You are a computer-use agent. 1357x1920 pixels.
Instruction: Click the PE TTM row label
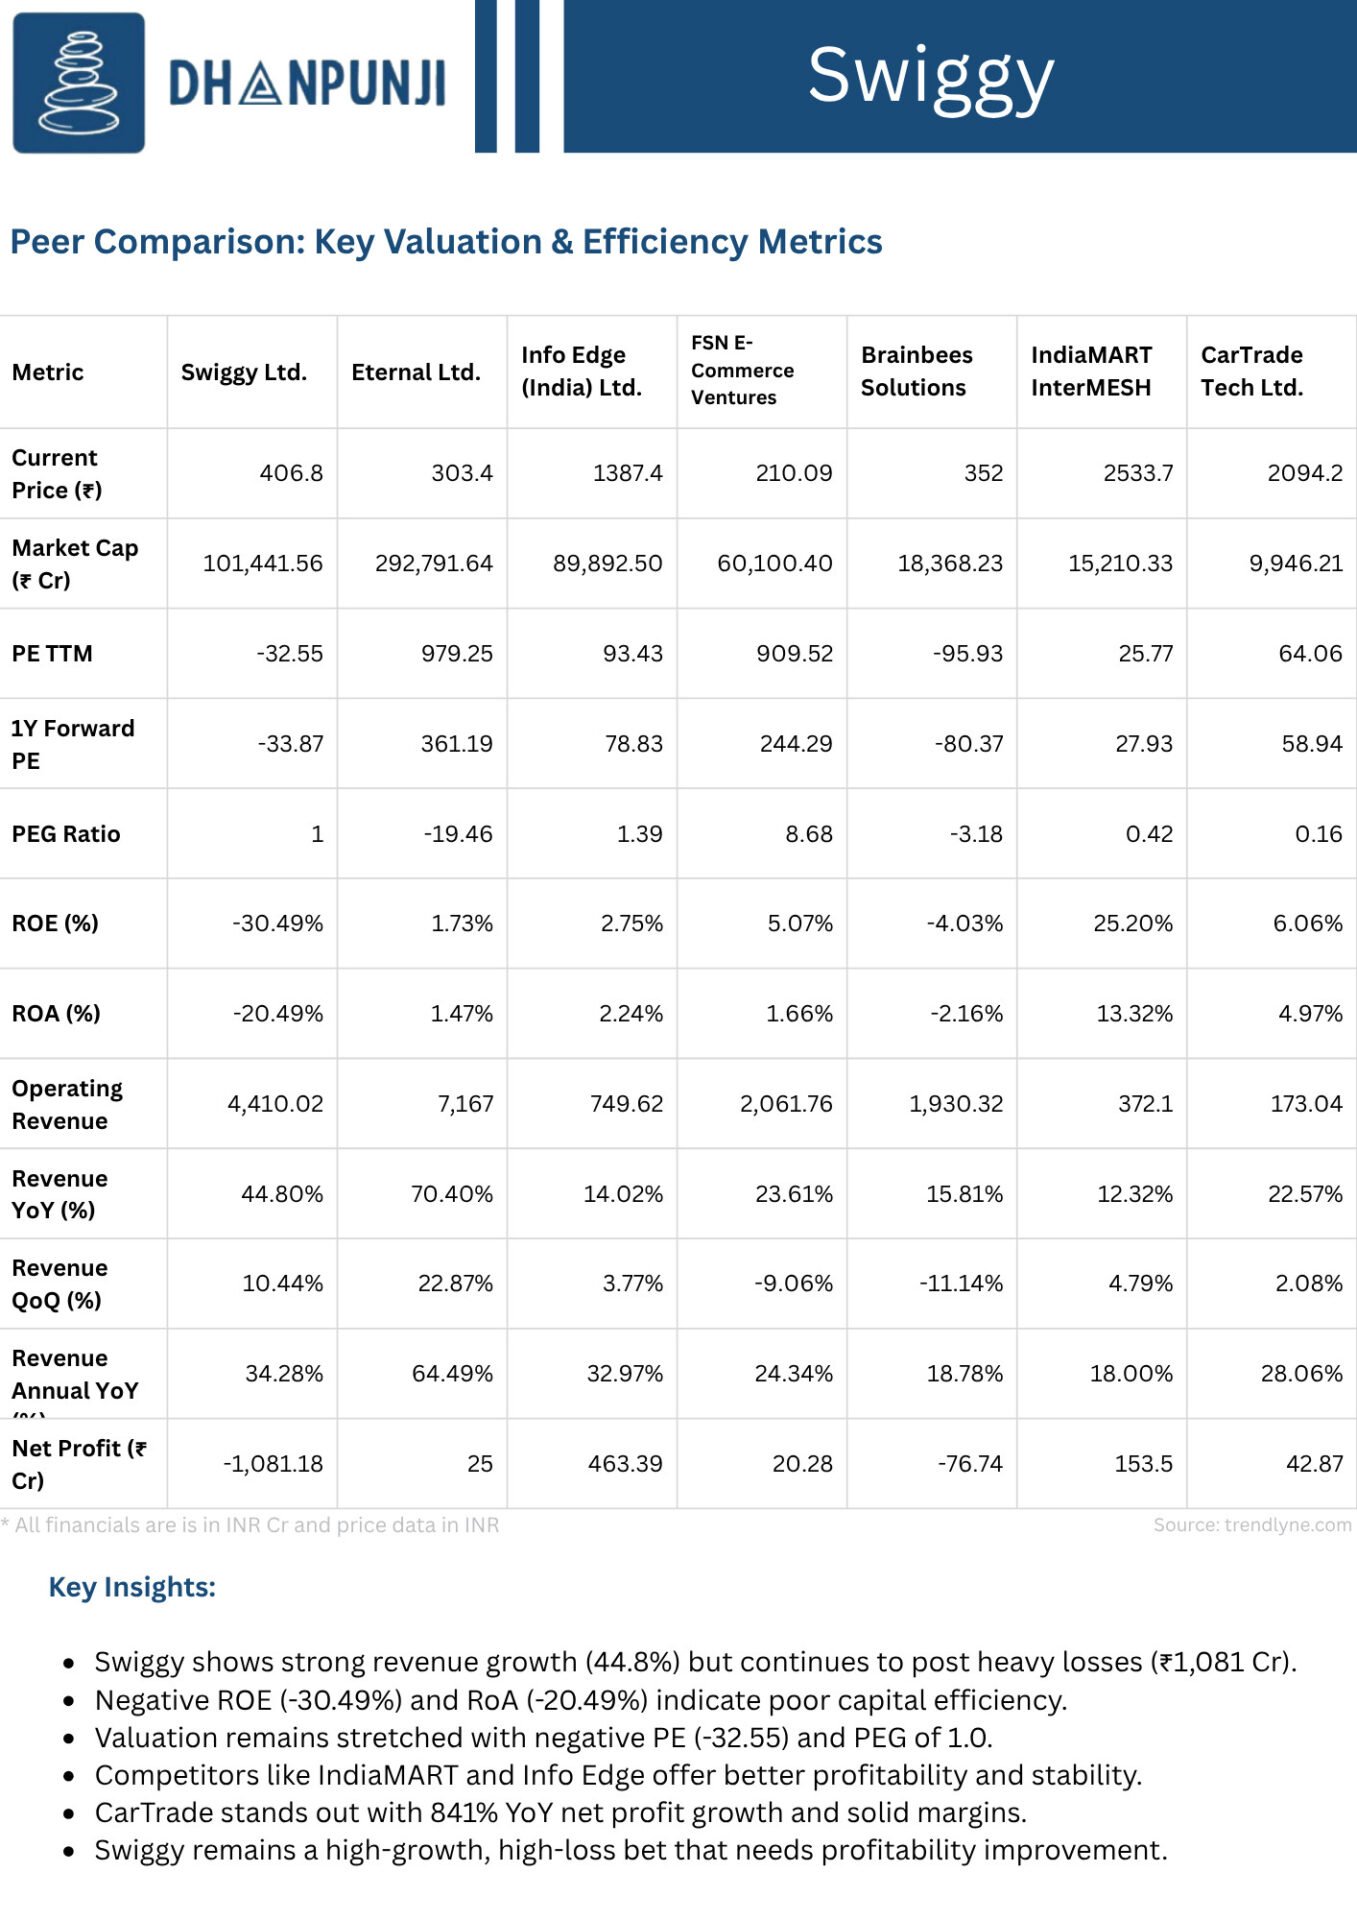point(52,654)
